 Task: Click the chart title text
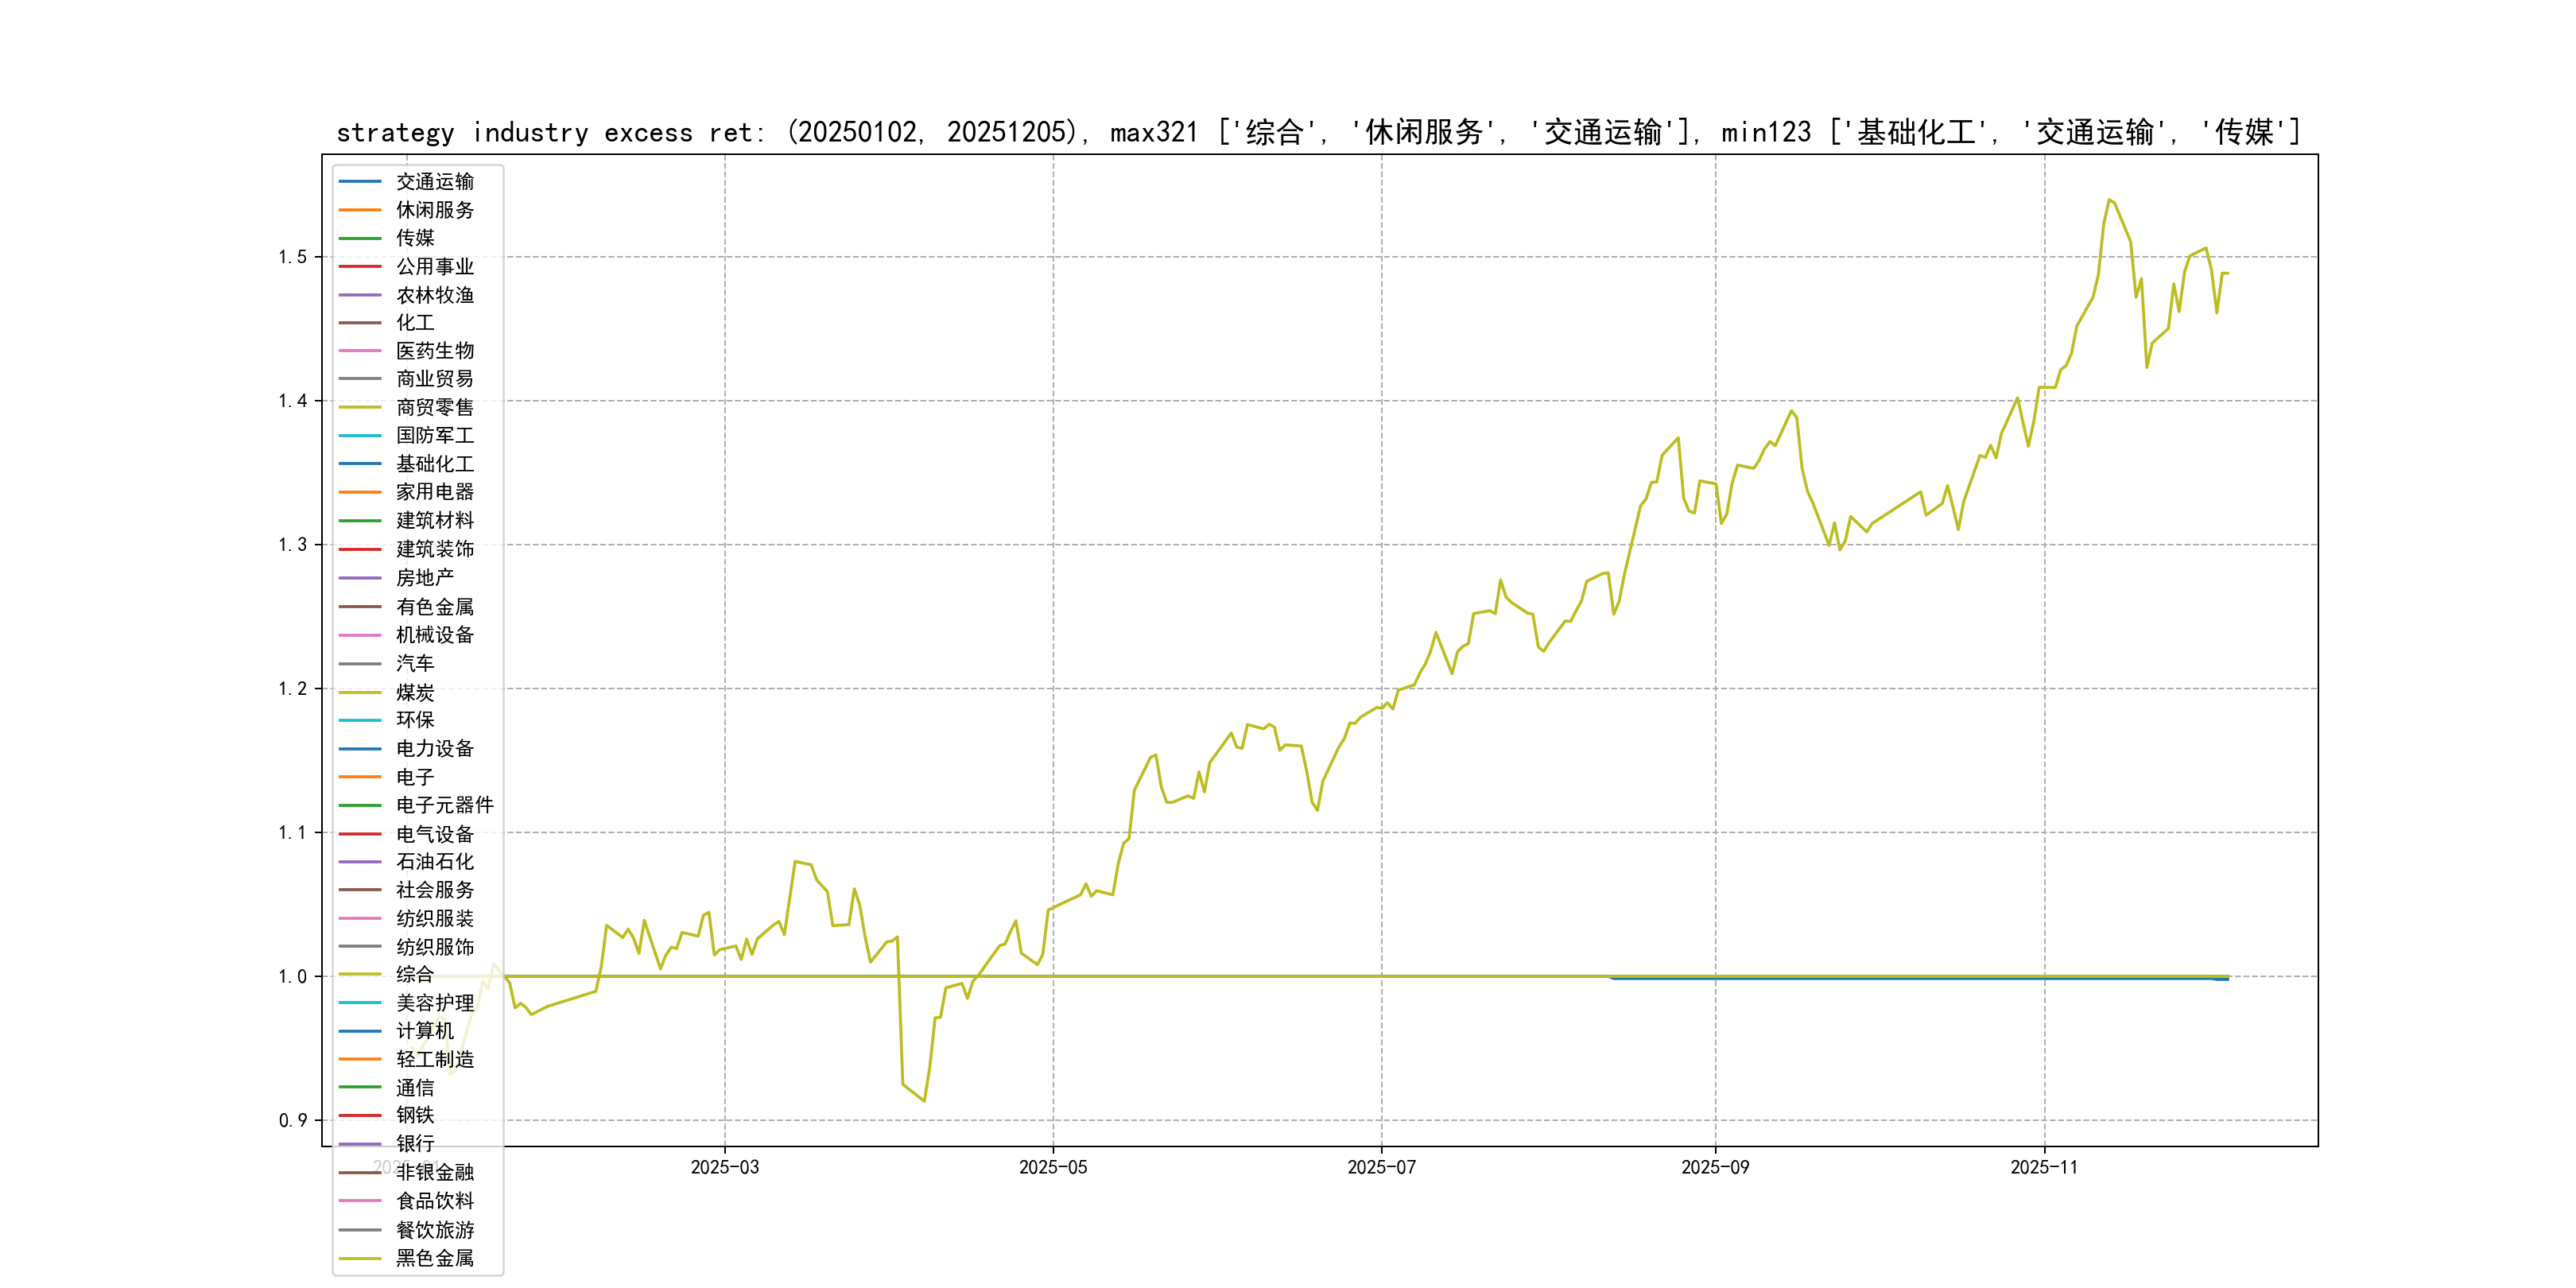tap(1318, 132)
